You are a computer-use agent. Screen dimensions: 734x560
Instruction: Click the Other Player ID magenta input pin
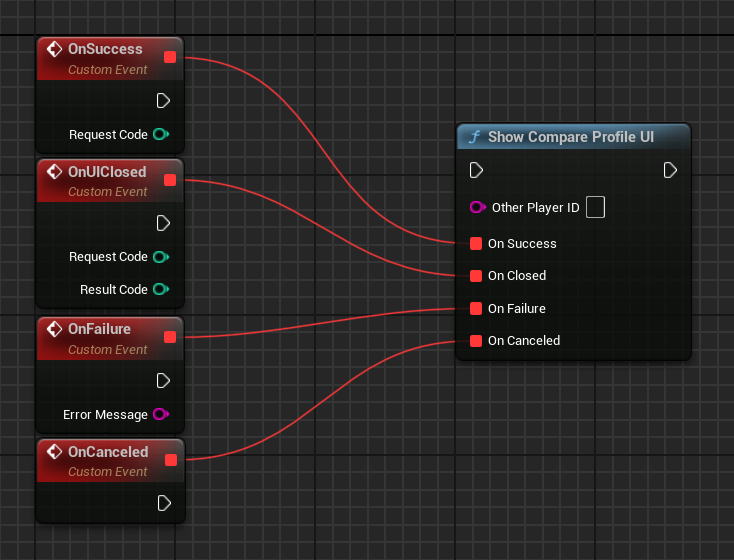point(477,207)
